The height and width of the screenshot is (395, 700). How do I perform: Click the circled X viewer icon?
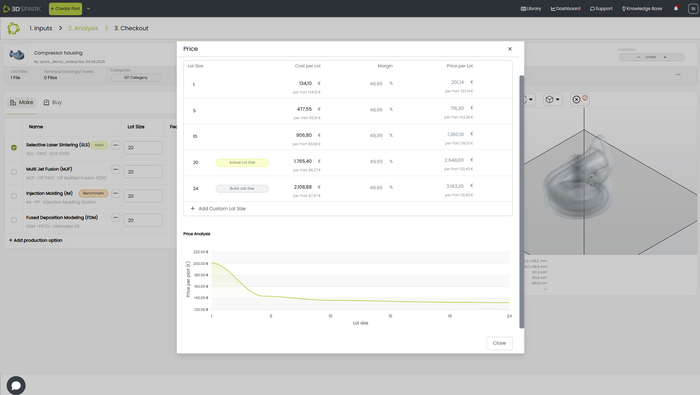pyautogui.click(x=576, y=100)
